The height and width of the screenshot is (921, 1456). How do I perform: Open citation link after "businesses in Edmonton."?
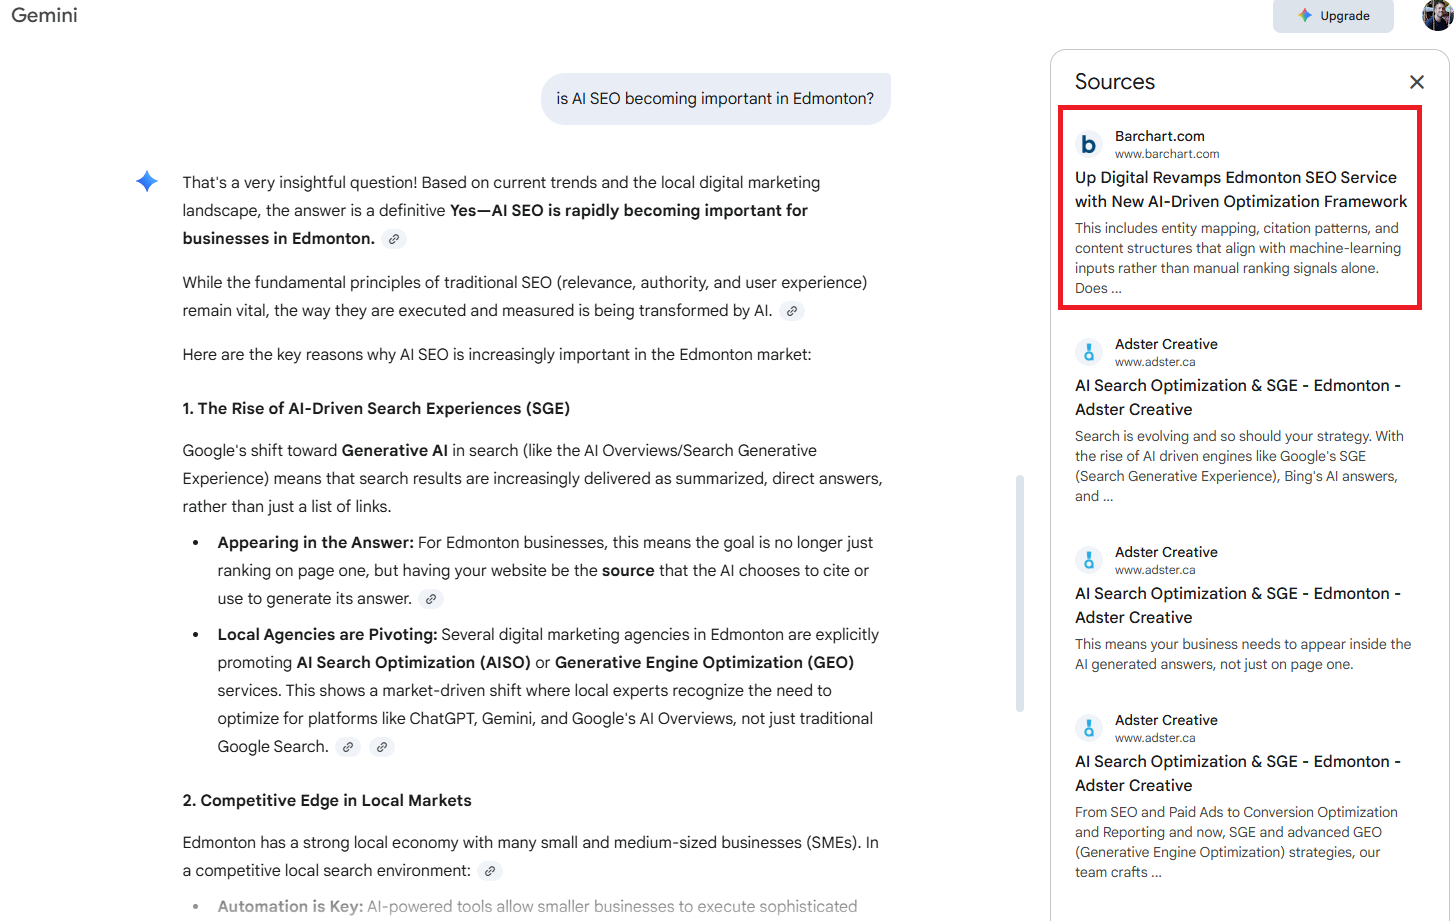(394, 239)
